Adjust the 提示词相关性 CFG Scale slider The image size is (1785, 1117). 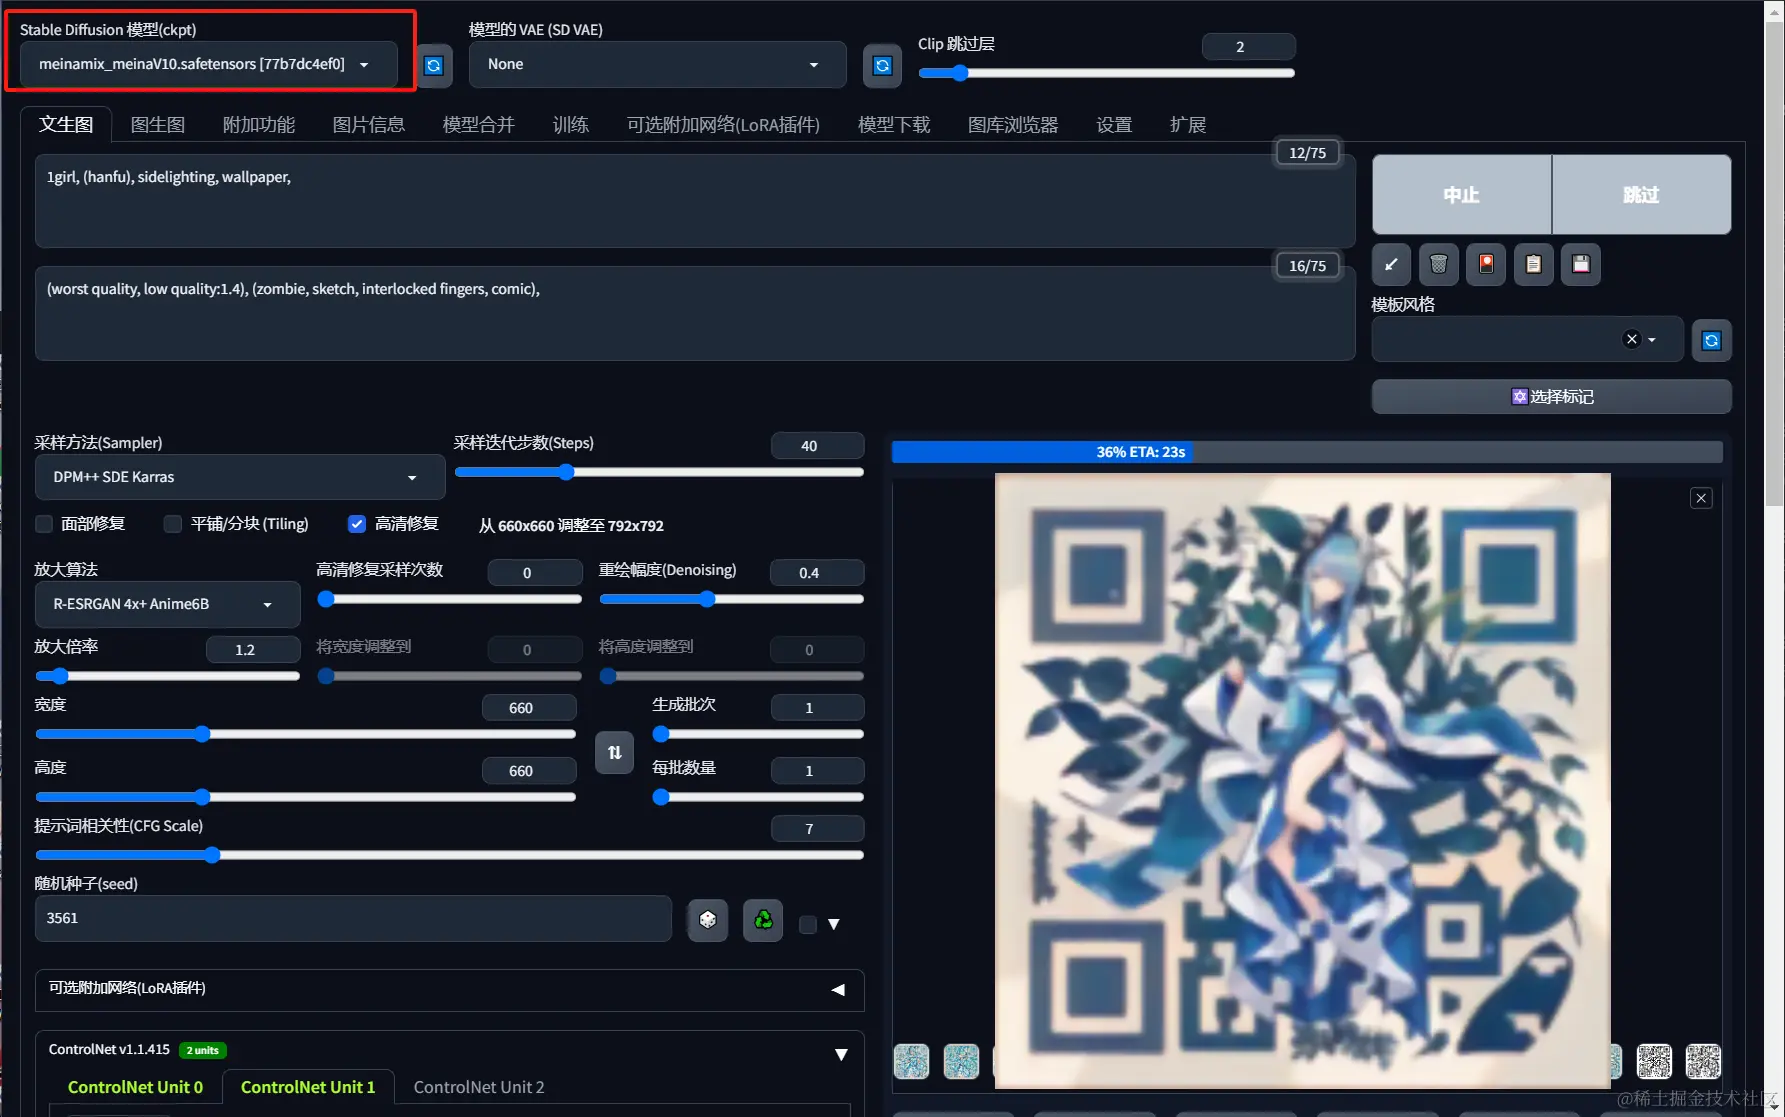pyautogui.click(x=449, y=855)
